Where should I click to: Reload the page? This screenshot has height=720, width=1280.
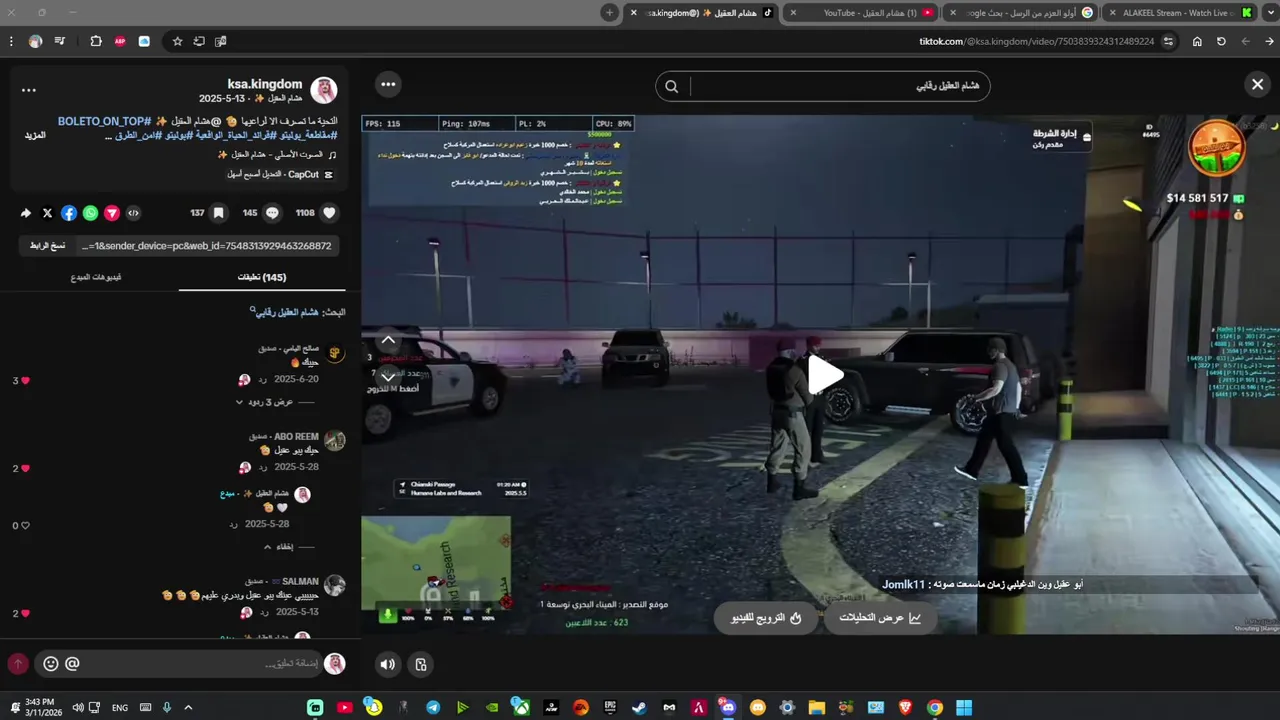pyautogui.click(x=1221, y=41)
